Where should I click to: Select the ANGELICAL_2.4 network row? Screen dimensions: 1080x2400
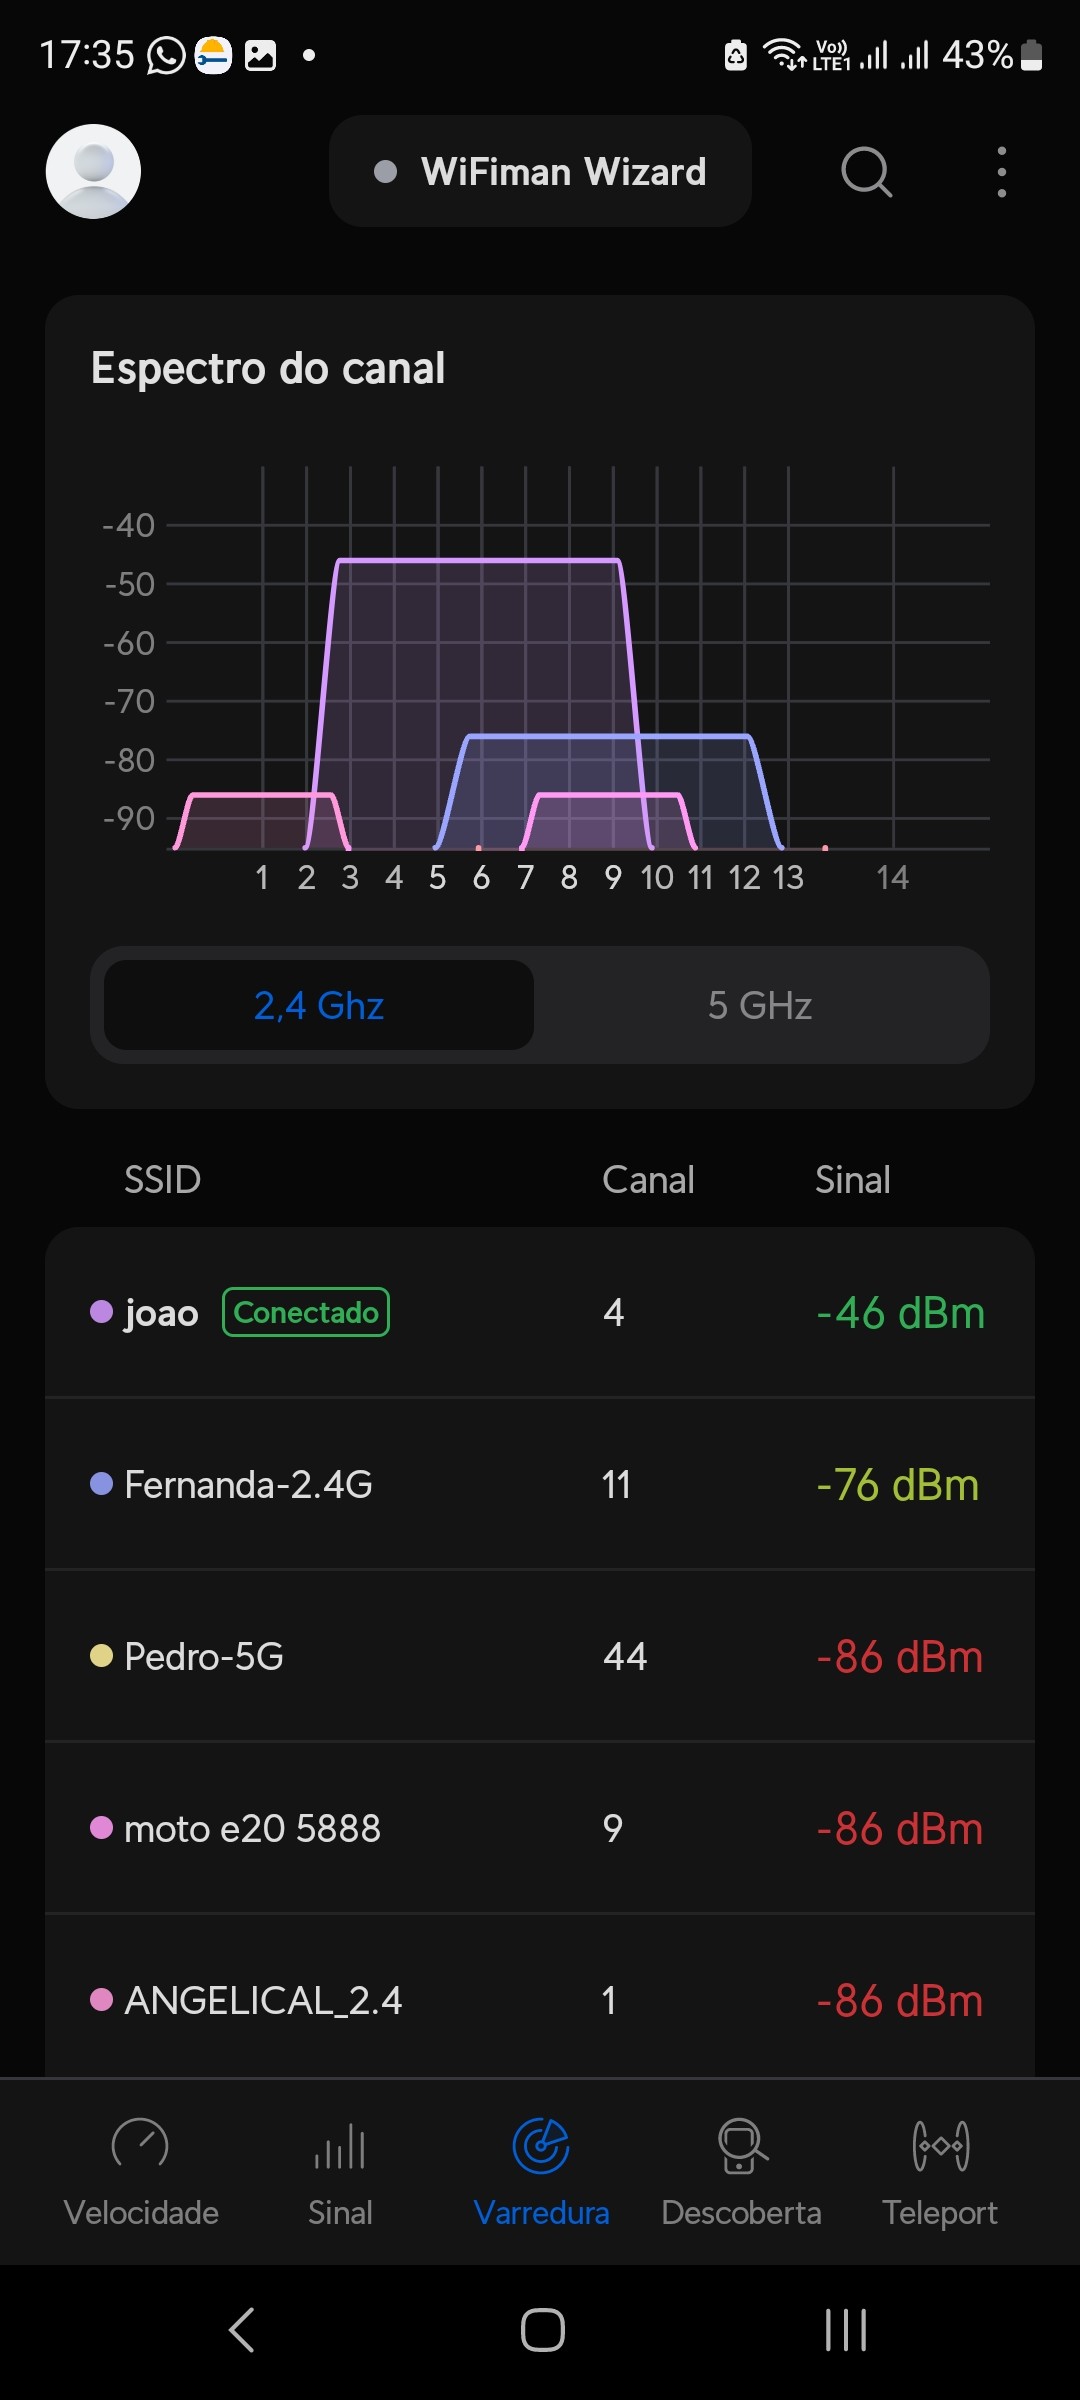pyautogui.click(x=540, y=2001)
